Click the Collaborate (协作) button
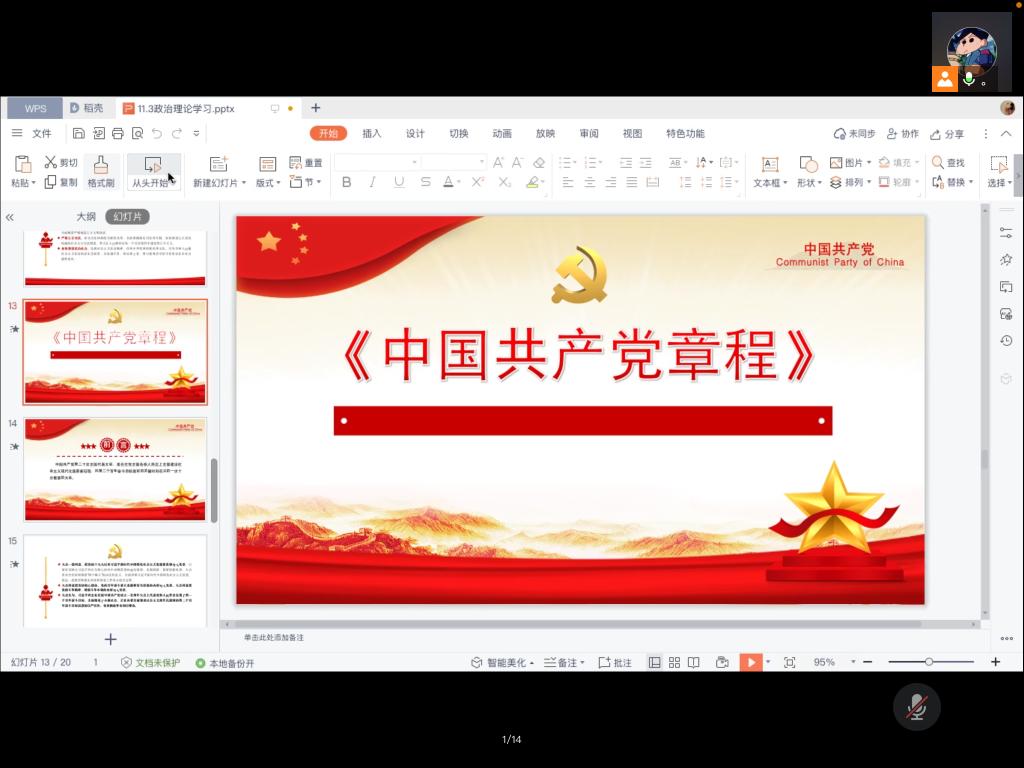 902,134
